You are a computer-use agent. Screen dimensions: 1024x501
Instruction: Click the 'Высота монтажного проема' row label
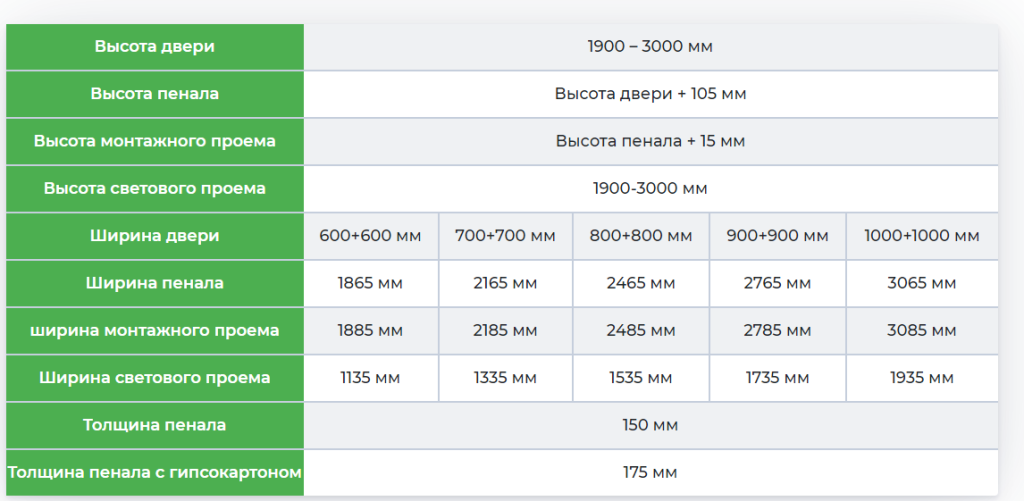(x=155, y=141)
